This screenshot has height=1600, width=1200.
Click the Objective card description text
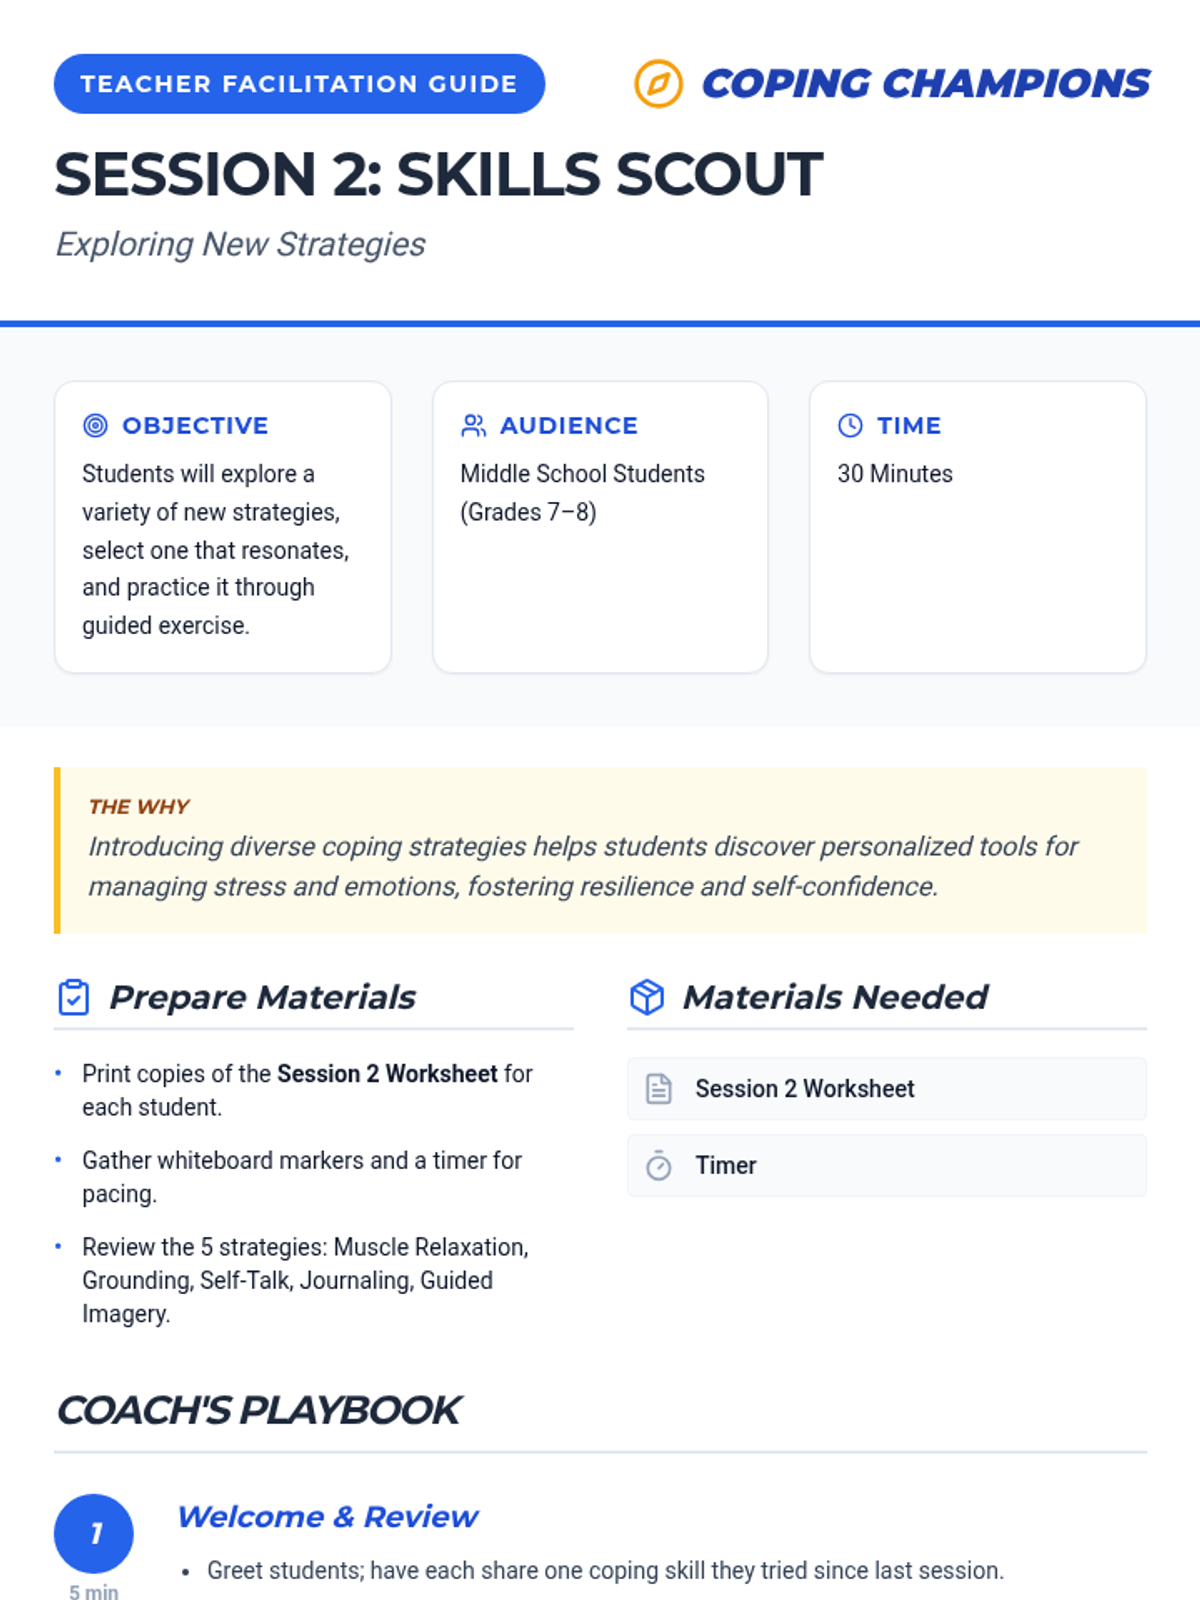215,549
